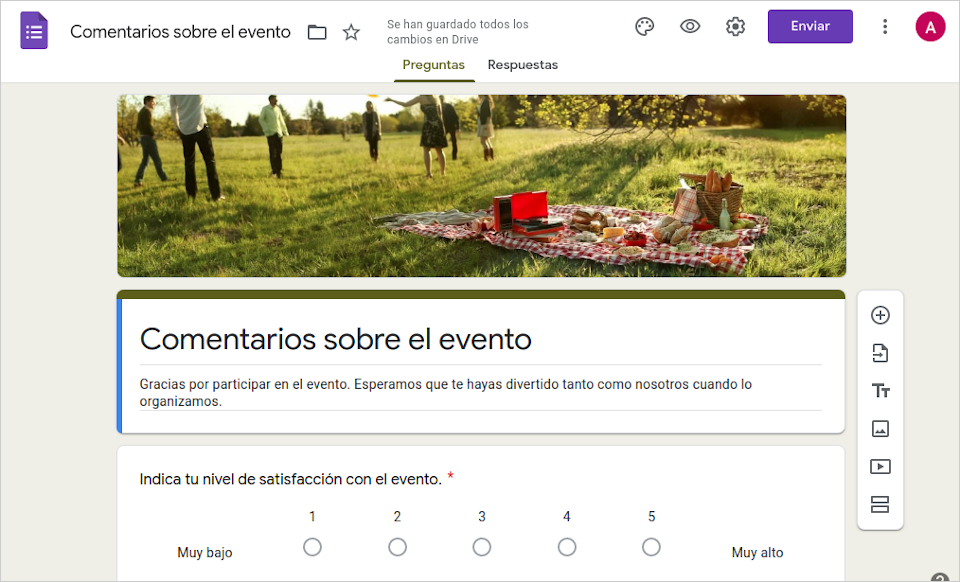Image resolution: width=960 pixels, height=582 pixels.
Task: Open the account avatar menu
Action: (x=930, y=27)
